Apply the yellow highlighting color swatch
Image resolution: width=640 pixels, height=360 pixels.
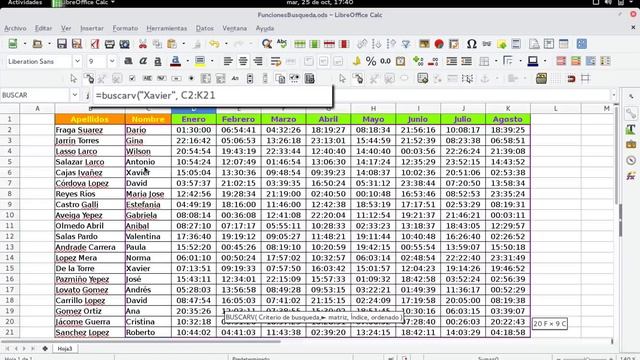[200, 61]
